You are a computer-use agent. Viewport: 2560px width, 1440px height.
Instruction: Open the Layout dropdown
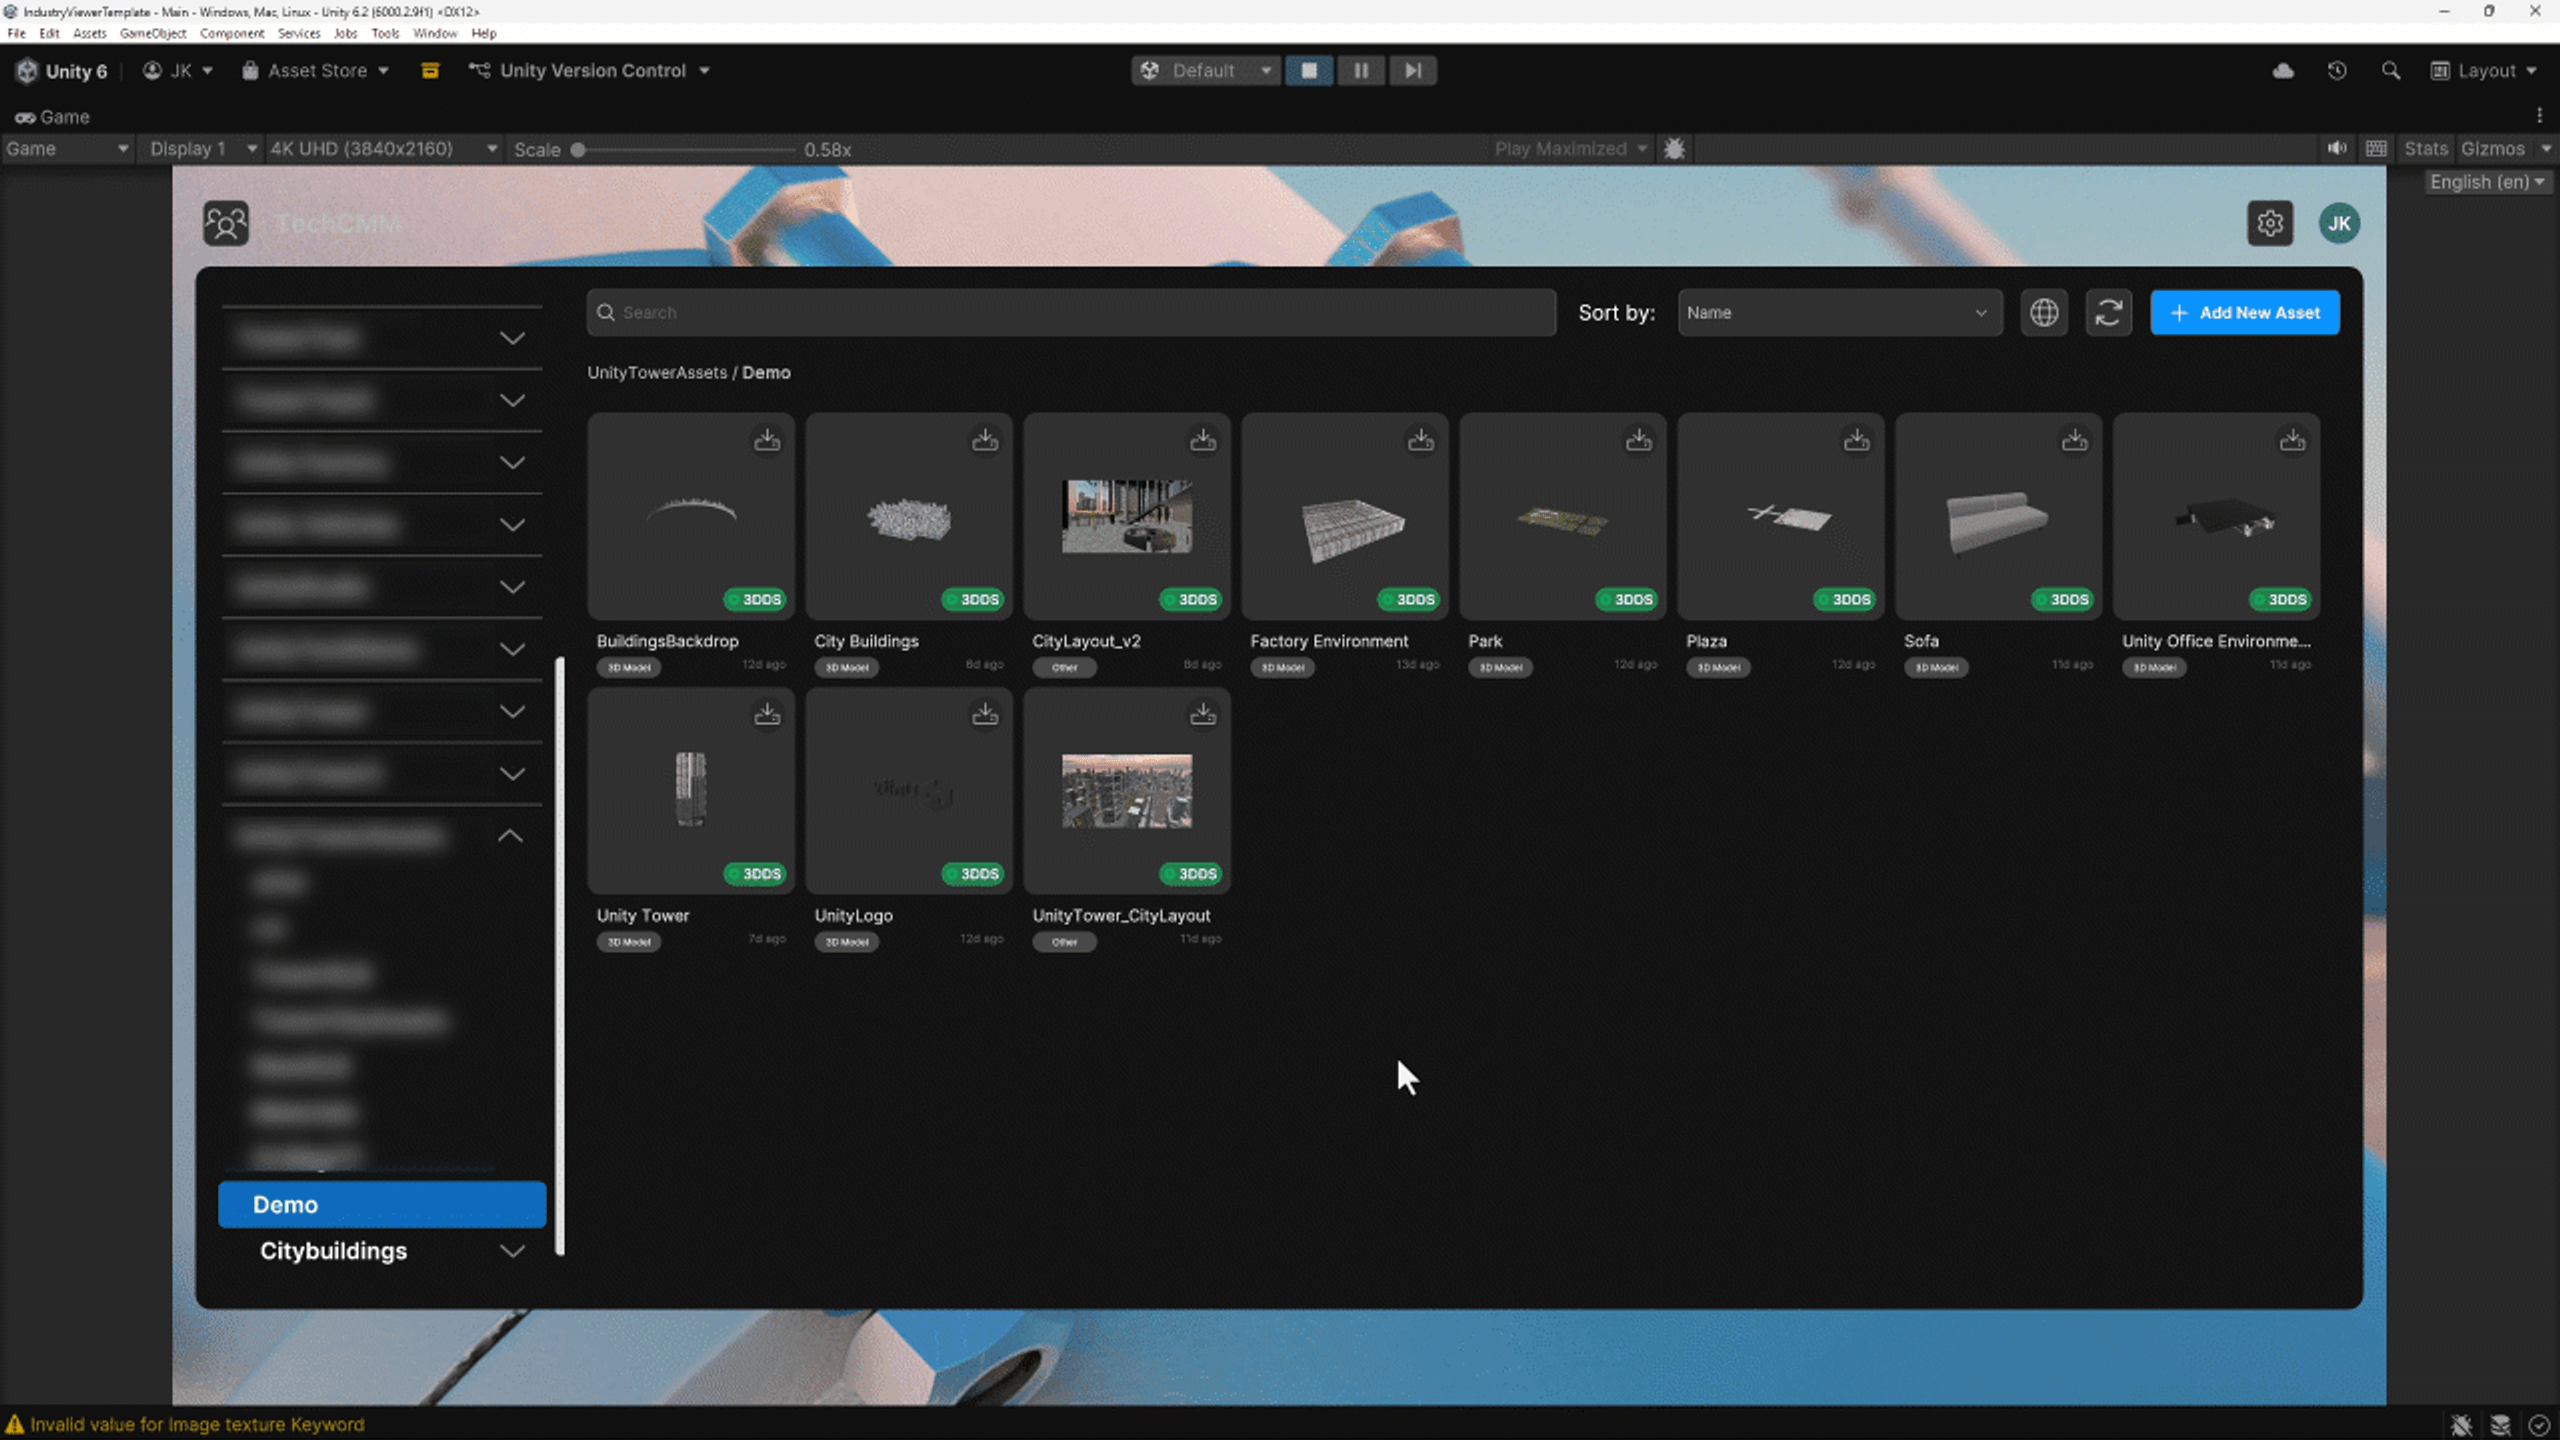[2484, 71]
